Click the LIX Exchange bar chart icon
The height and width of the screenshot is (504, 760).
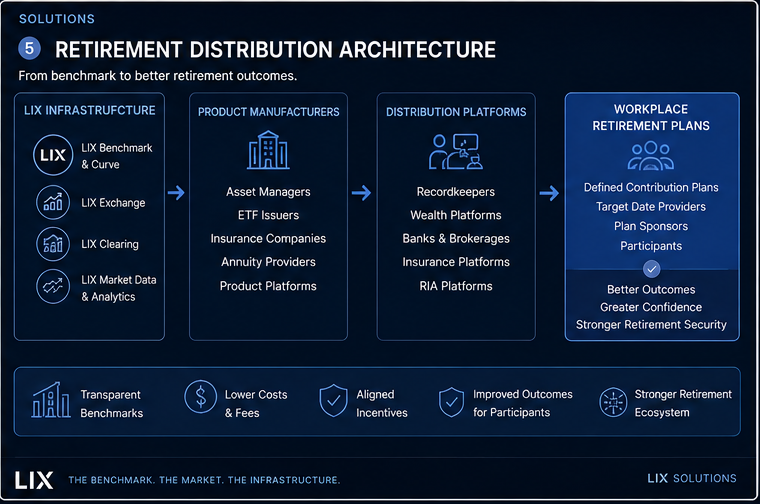pos(53,202)
